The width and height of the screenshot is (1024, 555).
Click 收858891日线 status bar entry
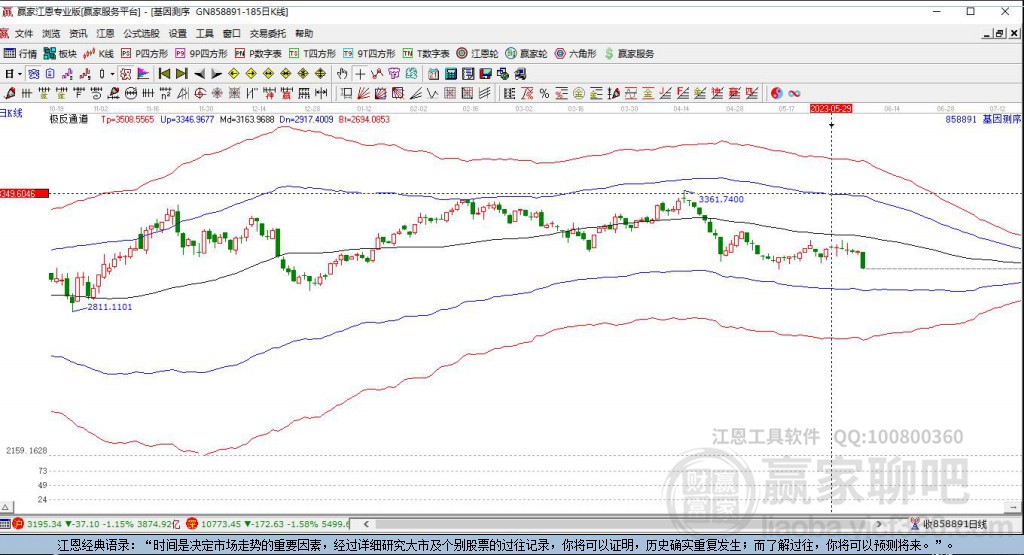tap(949, 524)
